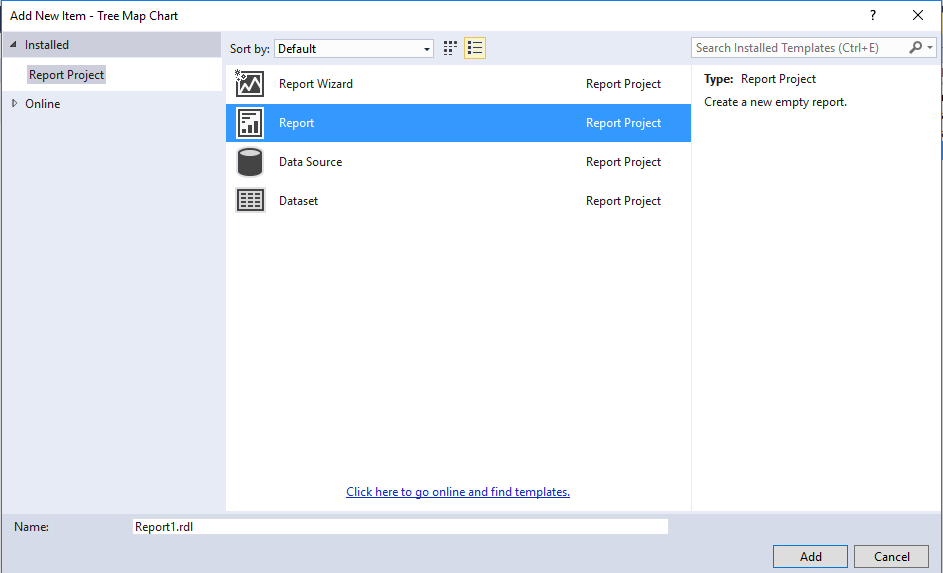943x573 pixels.
Task: Open the Sort by Default dropdown
Action: [x=354, y=49]
